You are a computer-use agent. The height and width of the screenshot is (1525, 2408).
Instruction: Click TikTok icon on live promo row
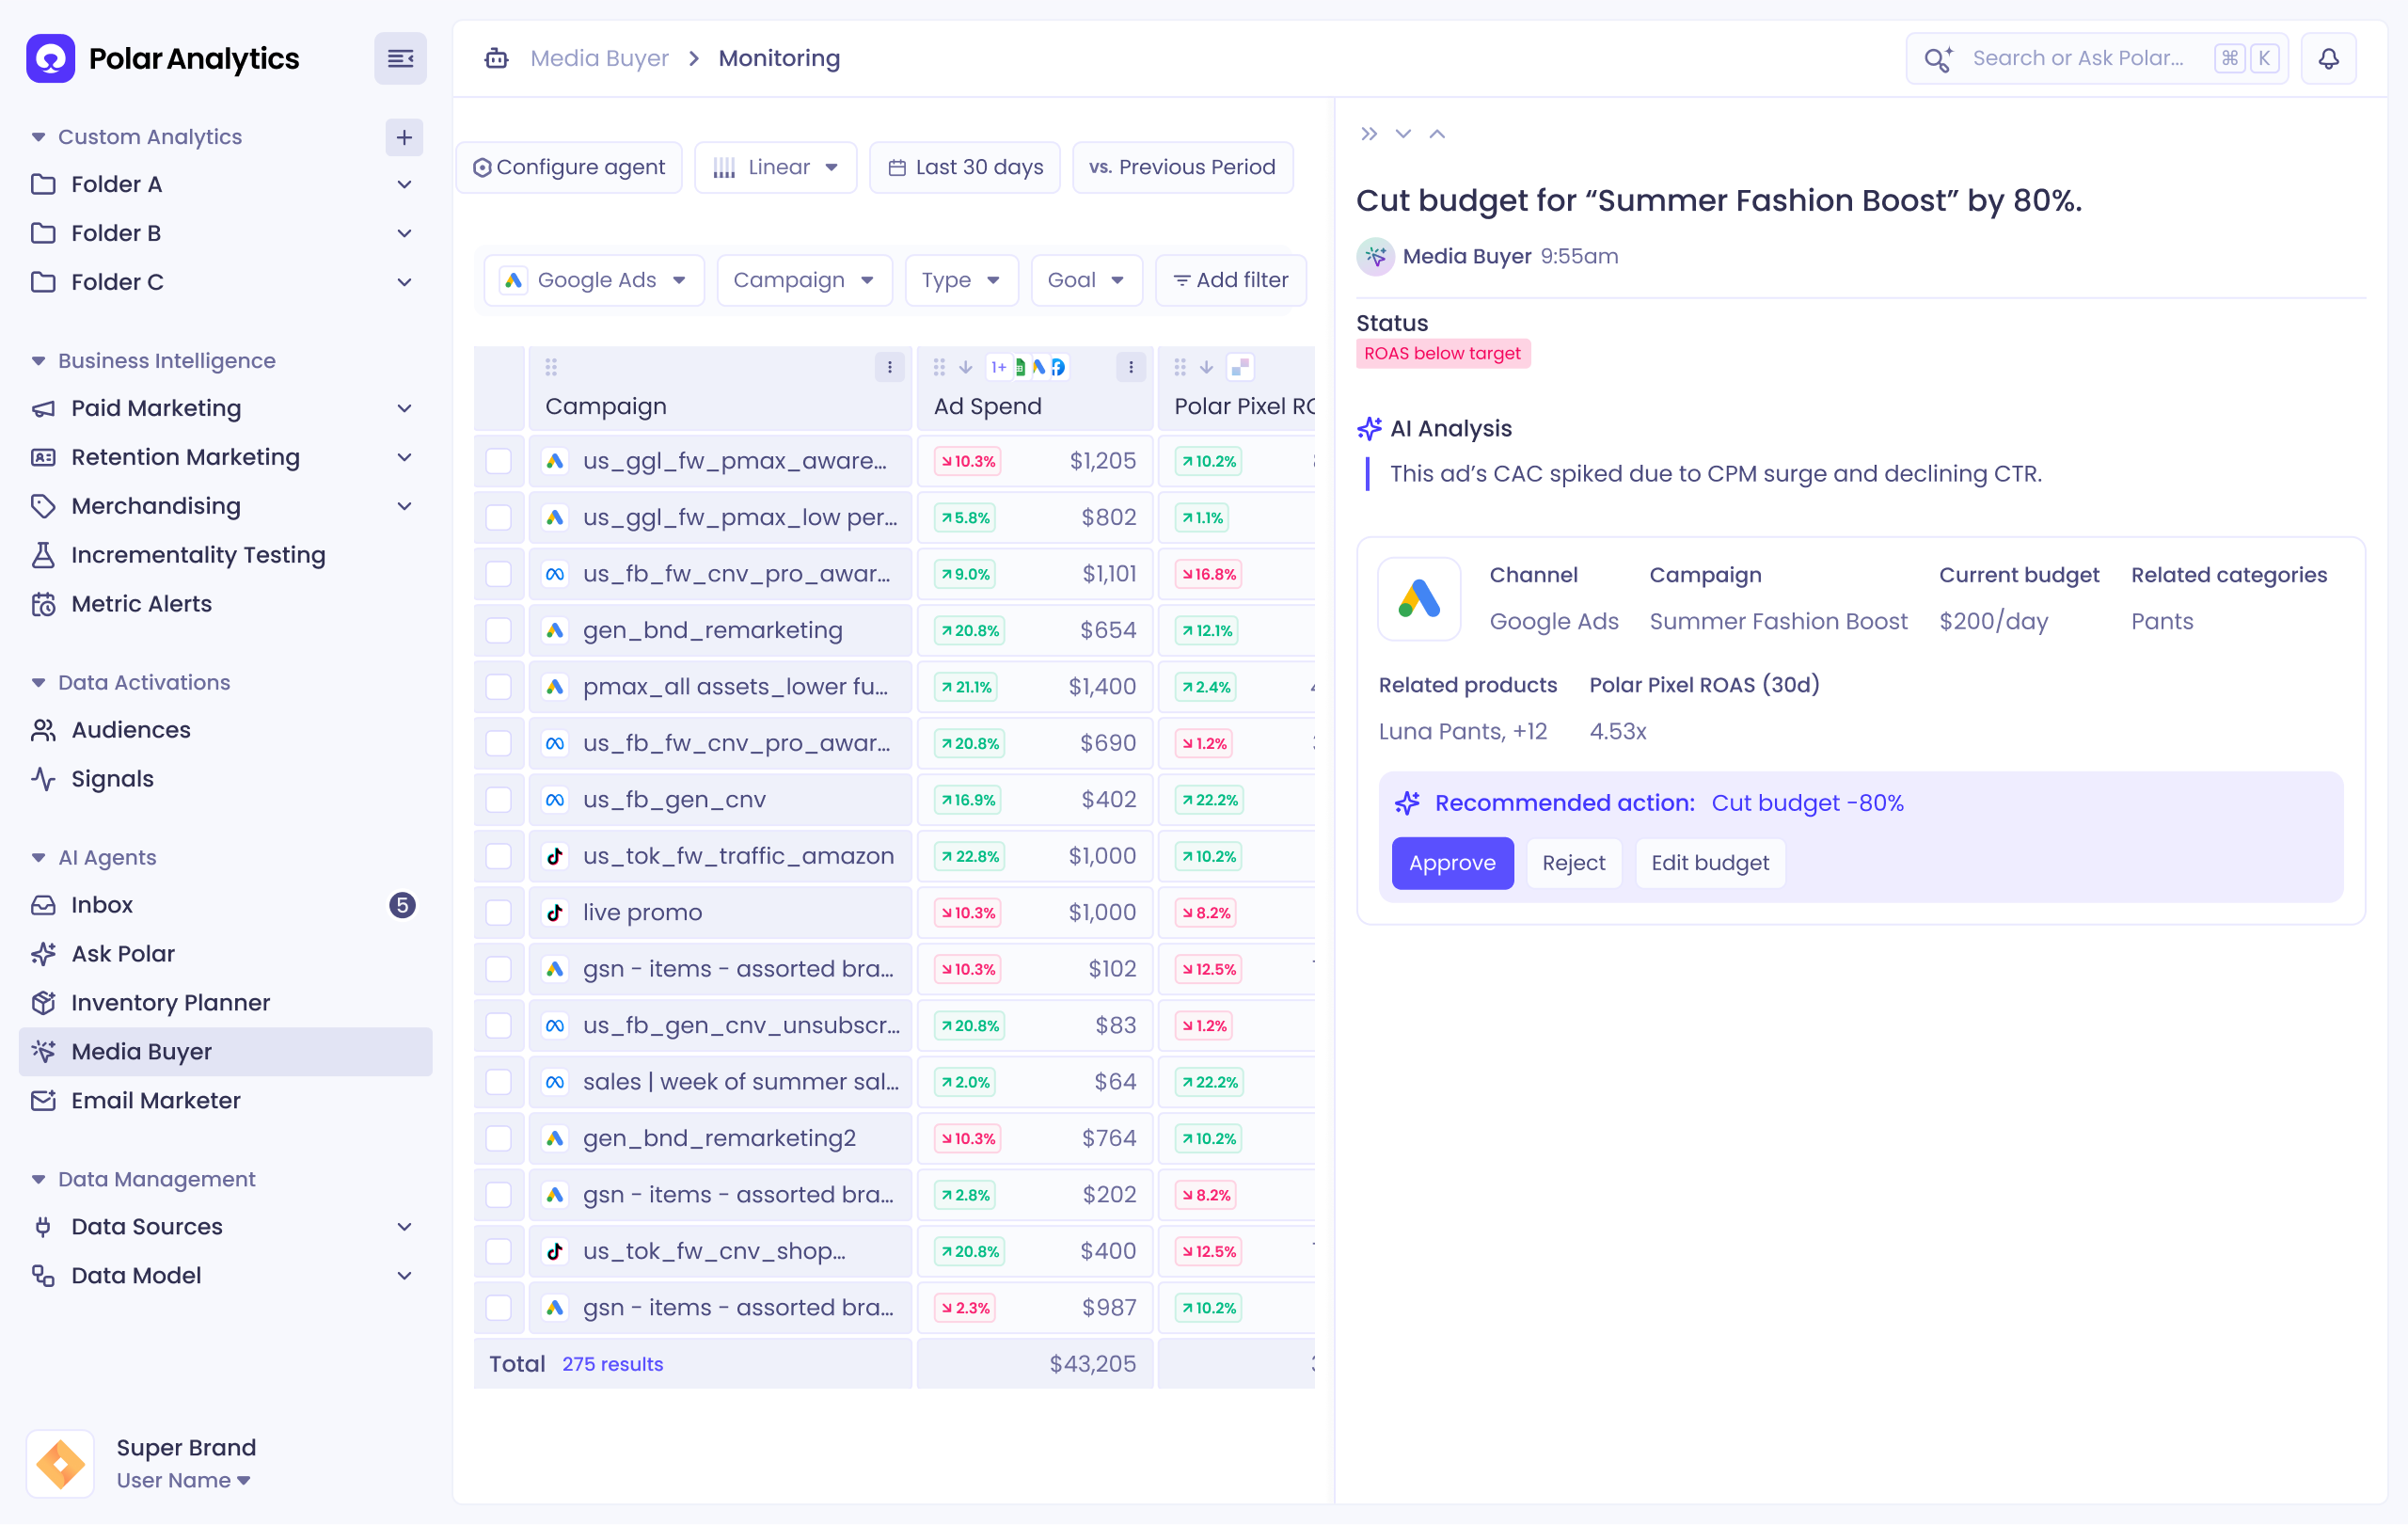tap(555, 912)
